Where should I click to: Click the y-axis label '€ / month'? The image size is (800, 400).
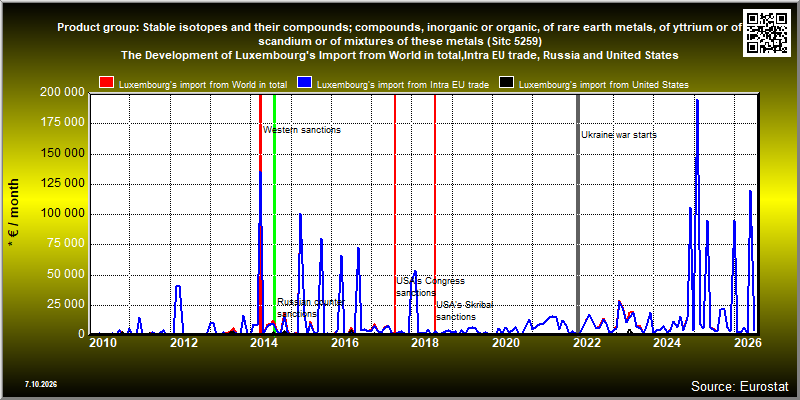coord(14,213)
